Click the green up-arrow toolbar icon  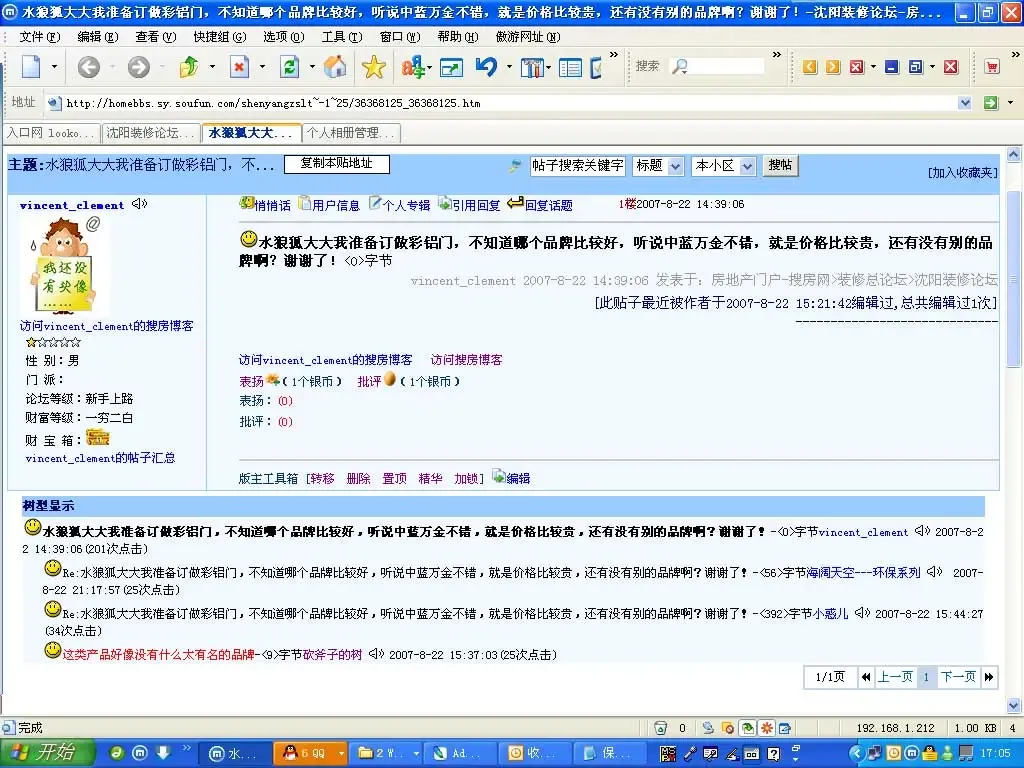click(x=189, y=67)
